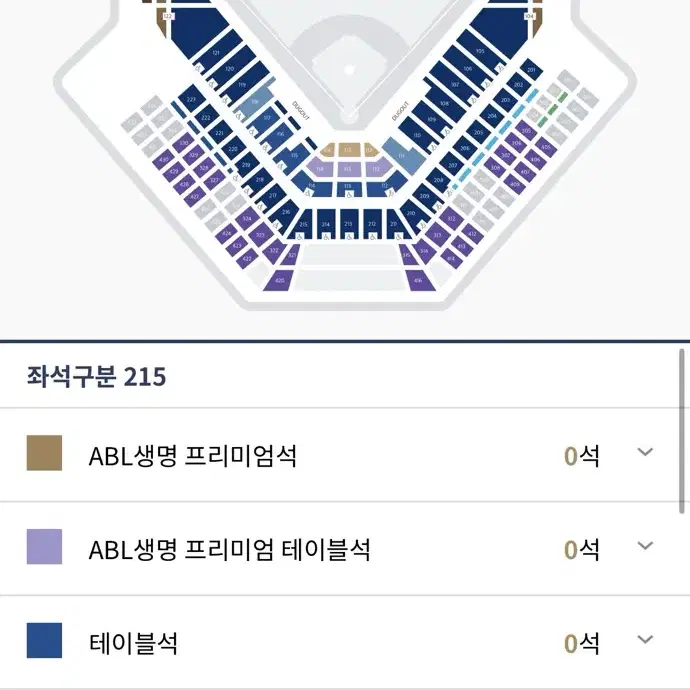Click wheelchair icon beside section 121

coord(198,69)
